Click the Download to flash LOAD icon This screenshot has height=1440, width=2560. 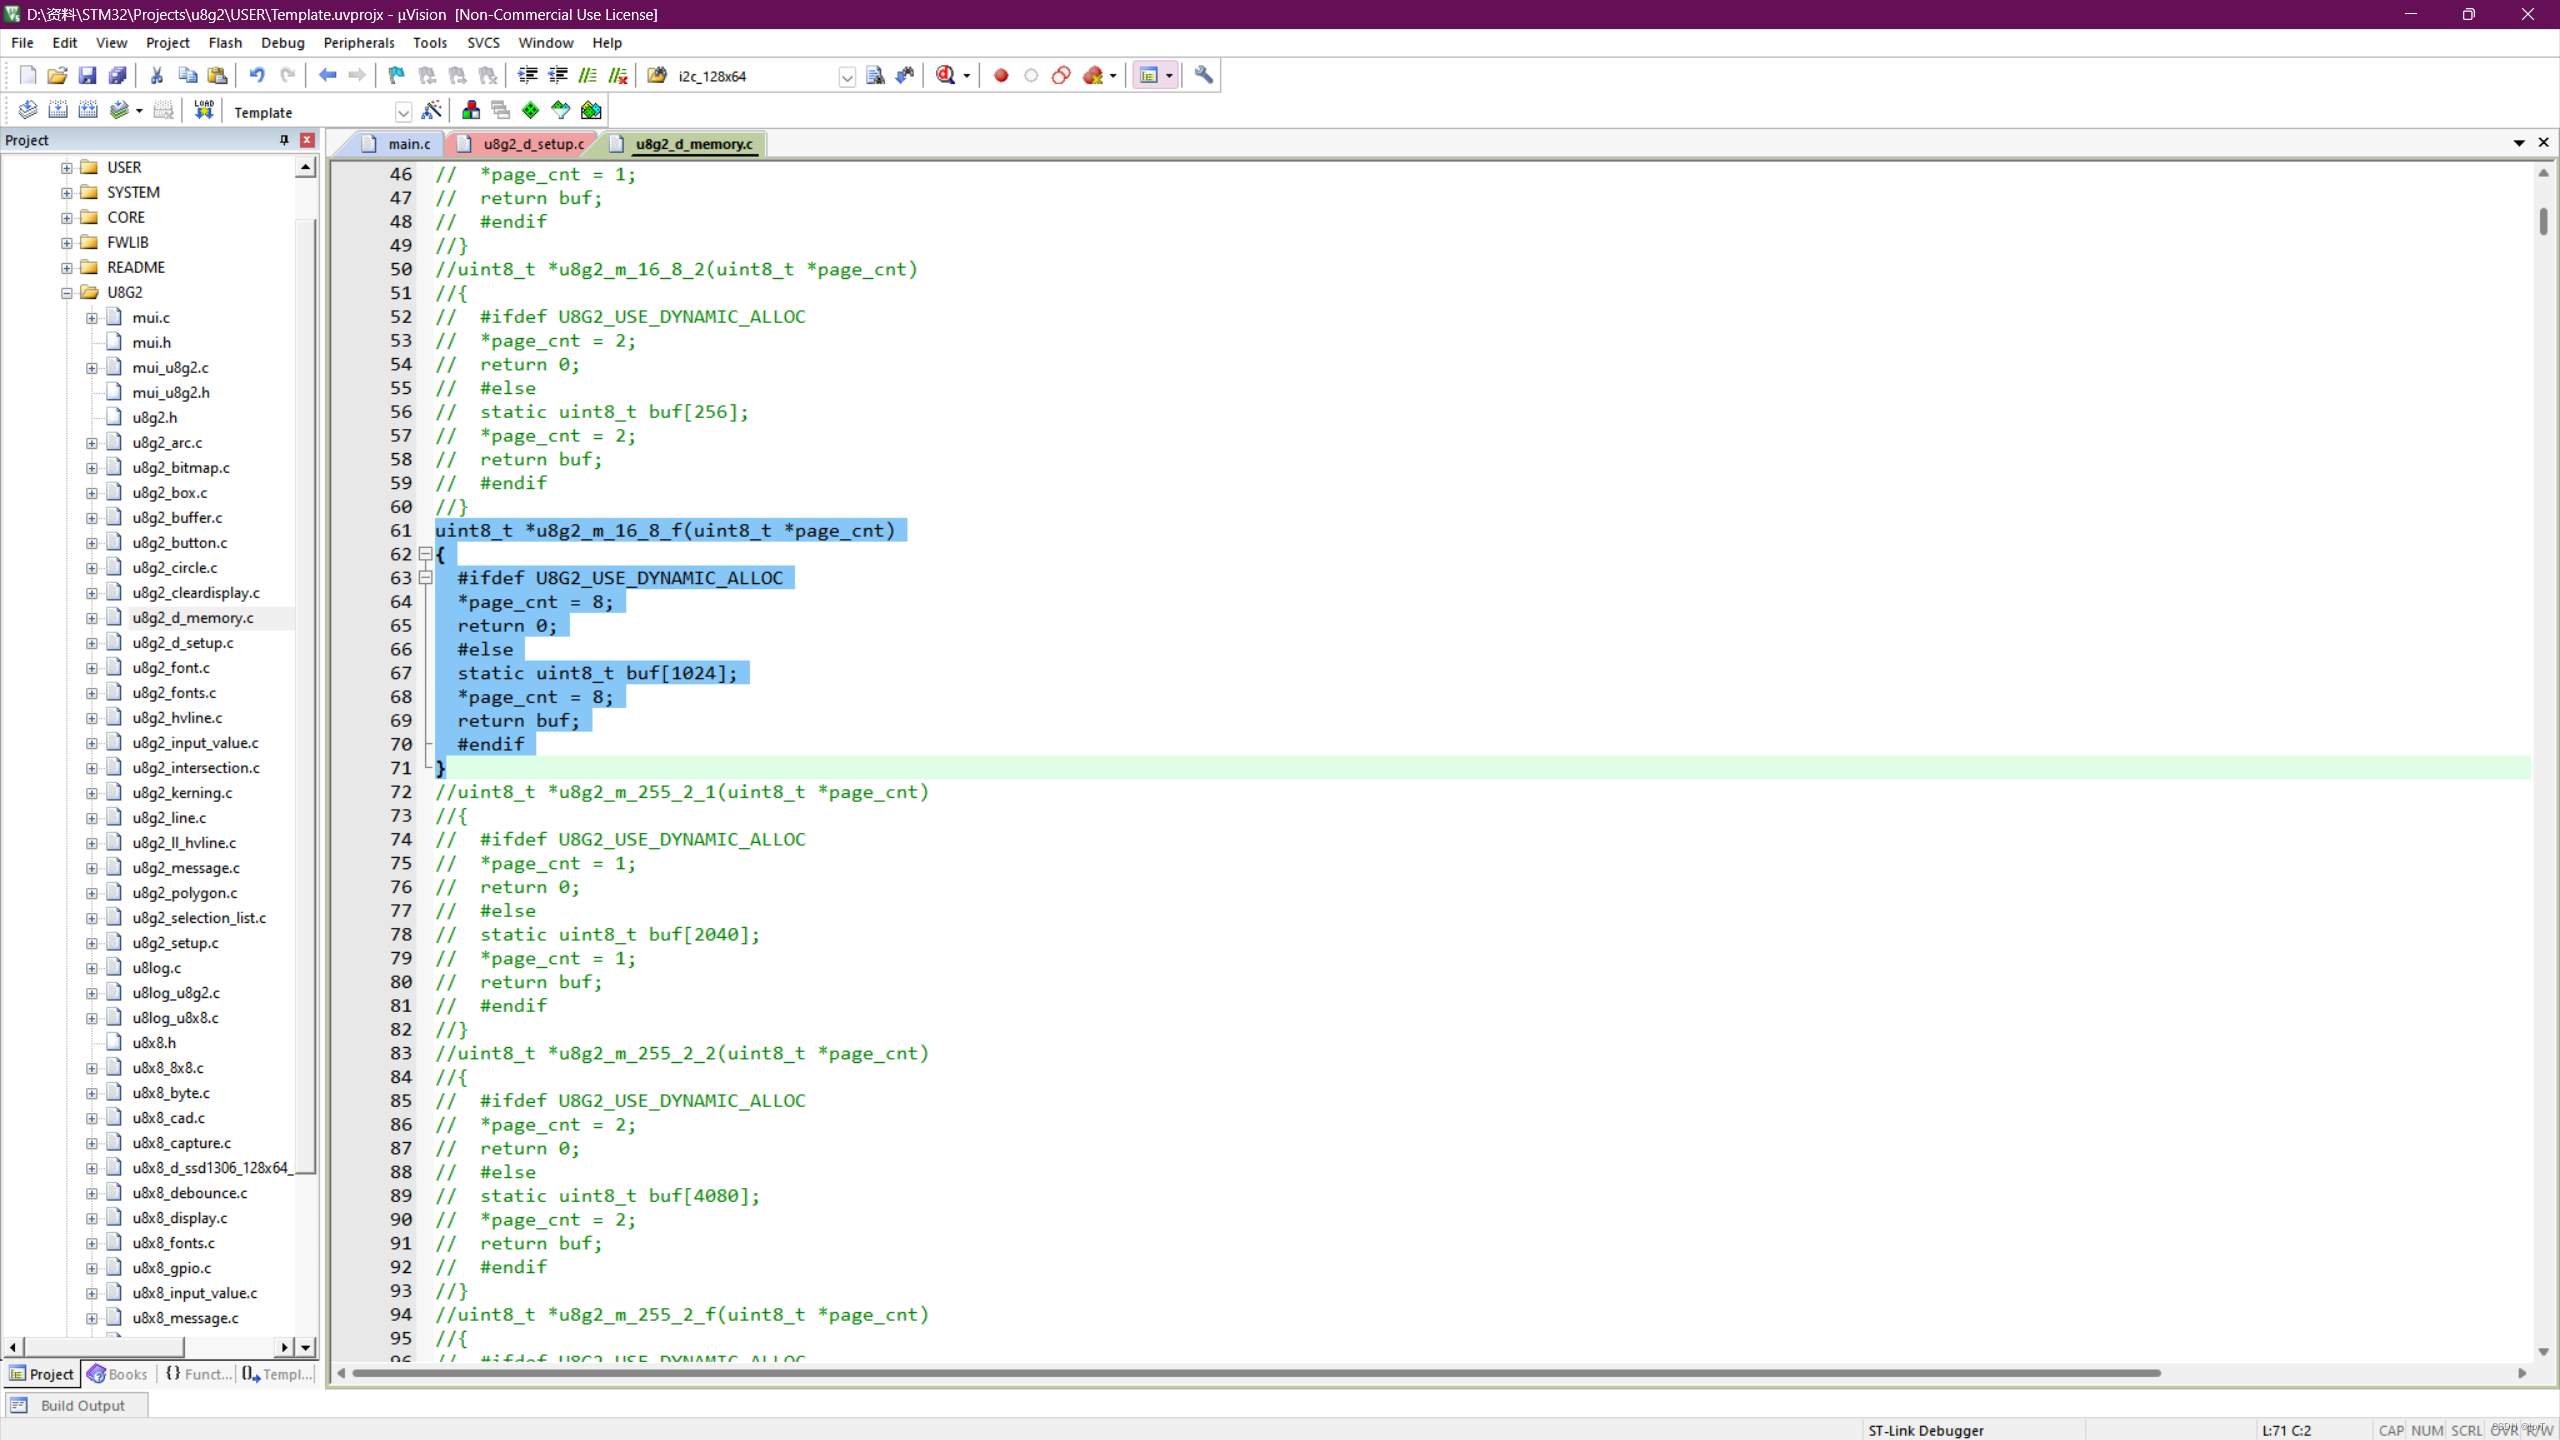[x=204, y=110]
